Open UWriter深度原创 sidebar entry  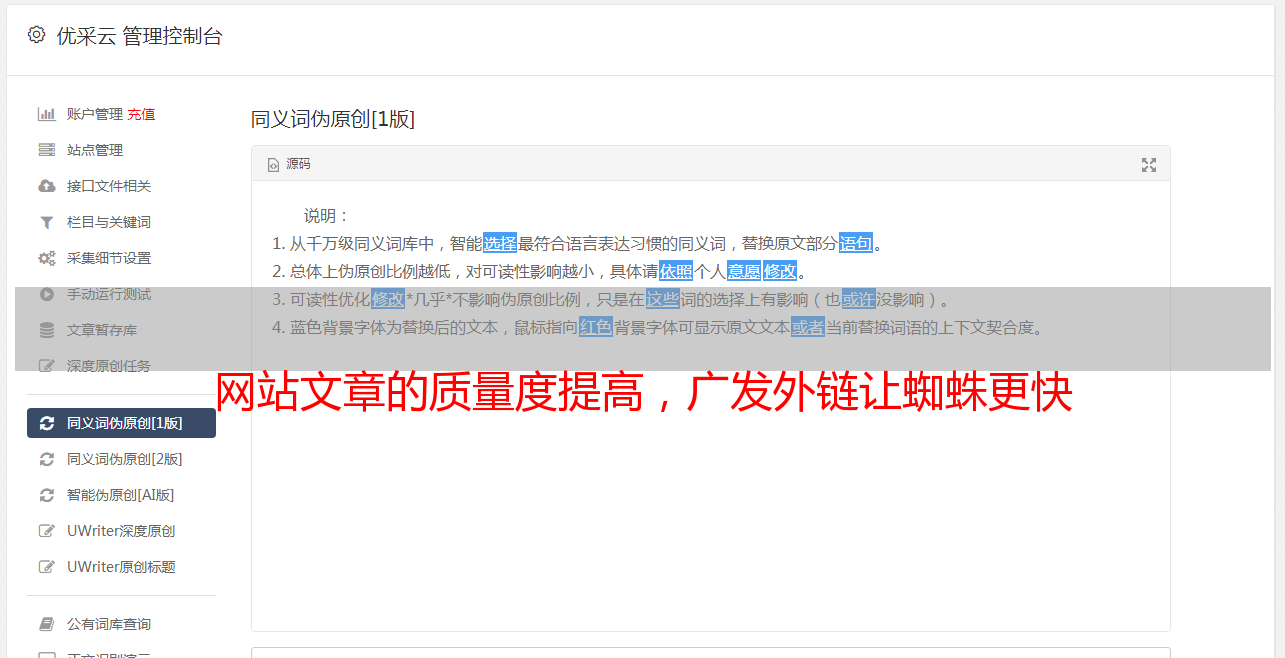tap(121, 531)
